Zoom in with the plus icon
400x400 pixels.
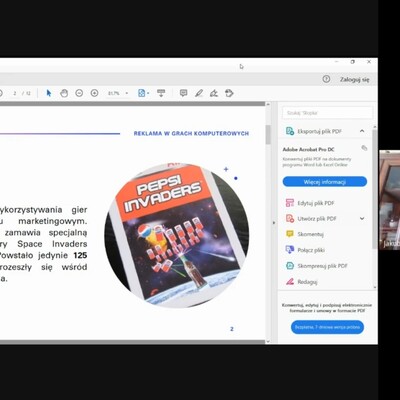click(94, 93)
